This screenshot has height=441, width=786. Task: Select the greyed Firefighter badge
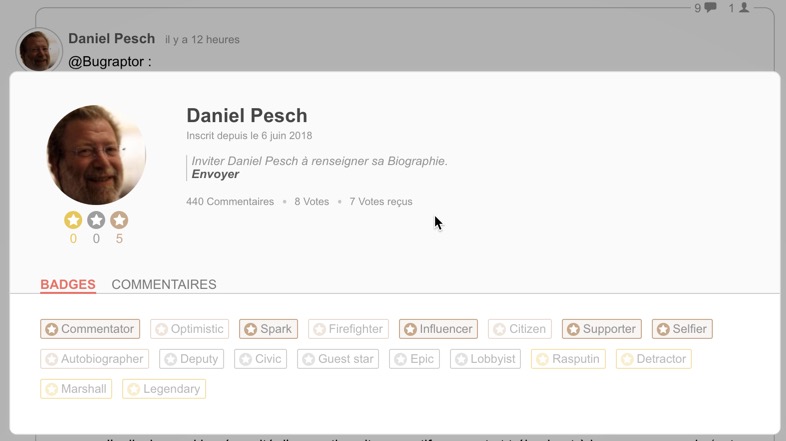[x=348, y=329]
